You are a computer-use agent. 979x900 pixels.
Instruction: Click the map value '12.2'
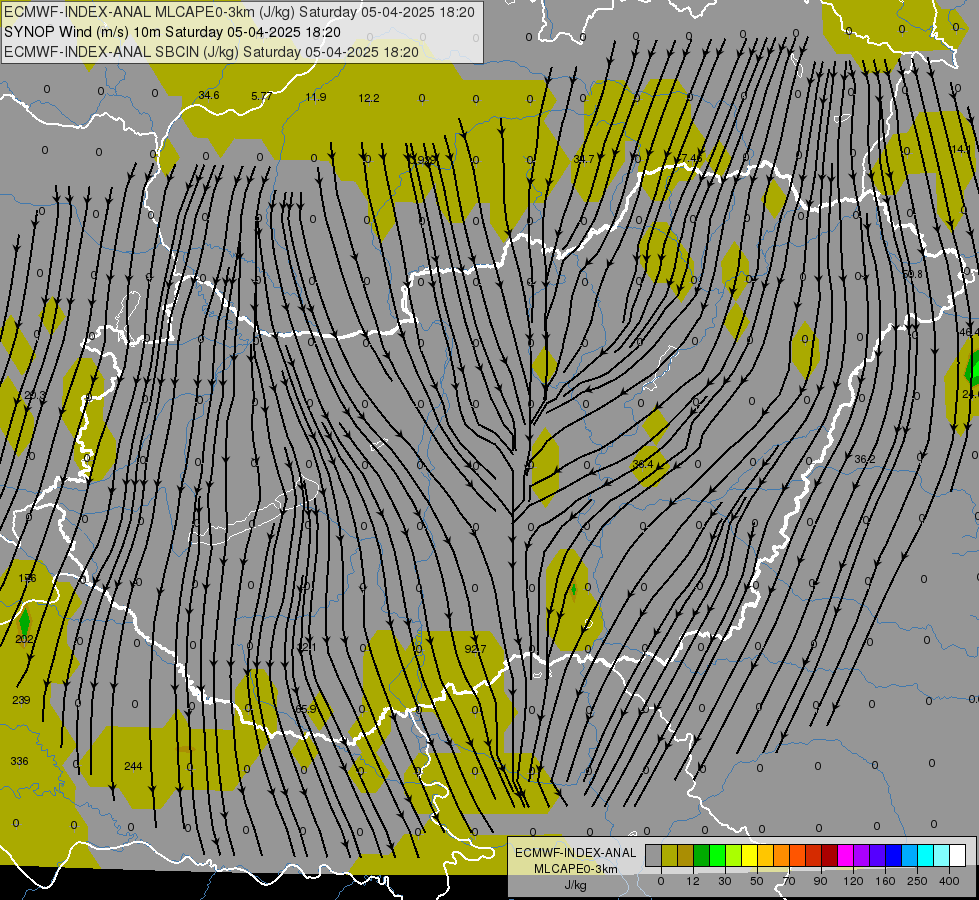point(369,98)
